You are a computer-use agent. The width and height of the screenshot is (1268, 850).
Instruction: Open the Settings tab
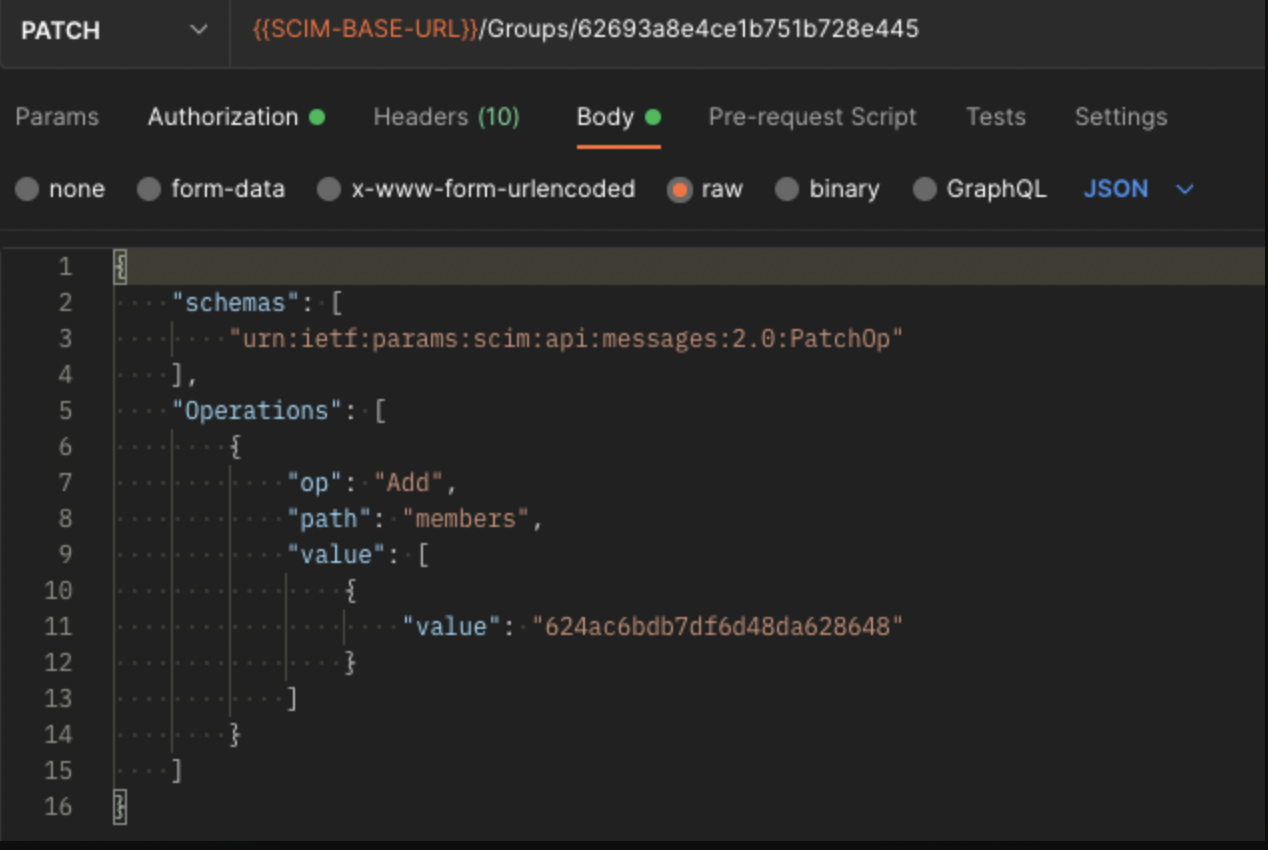click(1120, 117)
